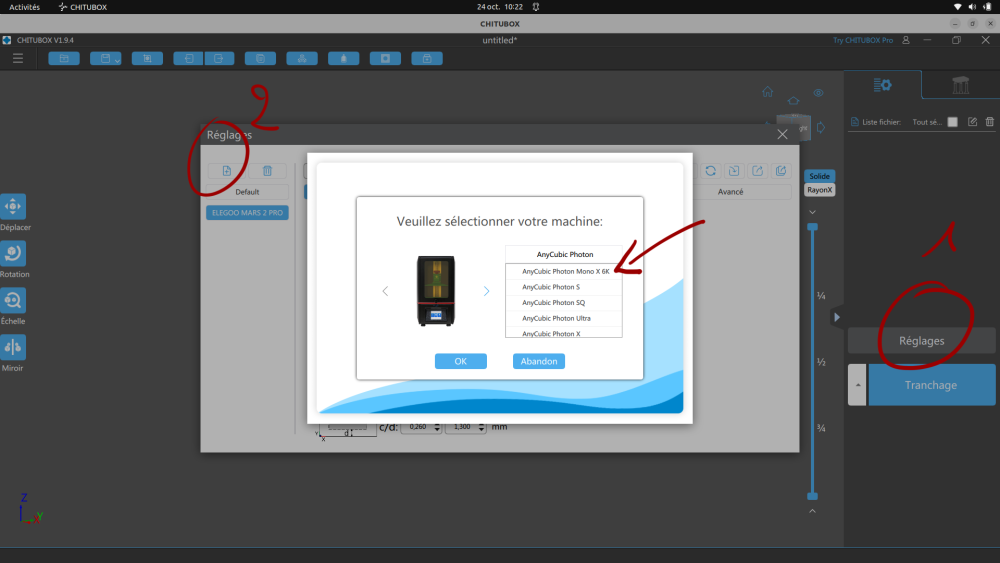Open the Réglages settings button

pos(922,341)
